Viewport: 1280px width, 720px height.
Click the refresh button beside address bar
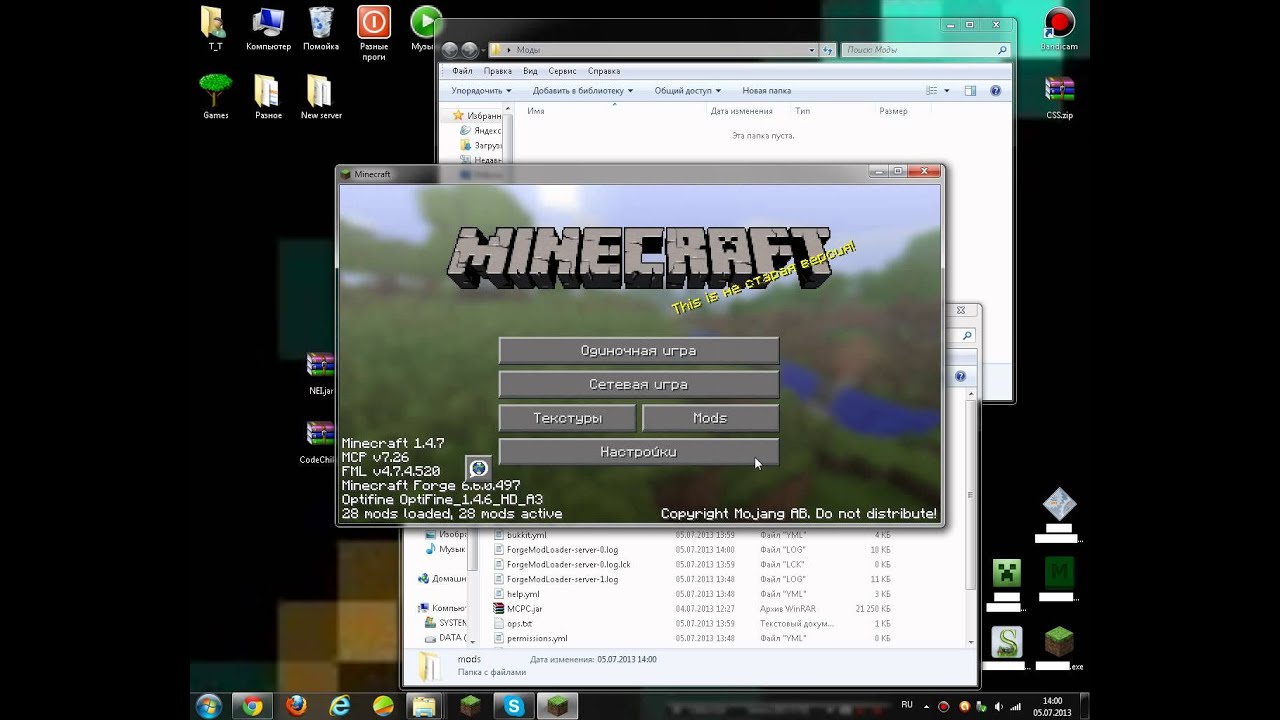[x=828, y=49]
